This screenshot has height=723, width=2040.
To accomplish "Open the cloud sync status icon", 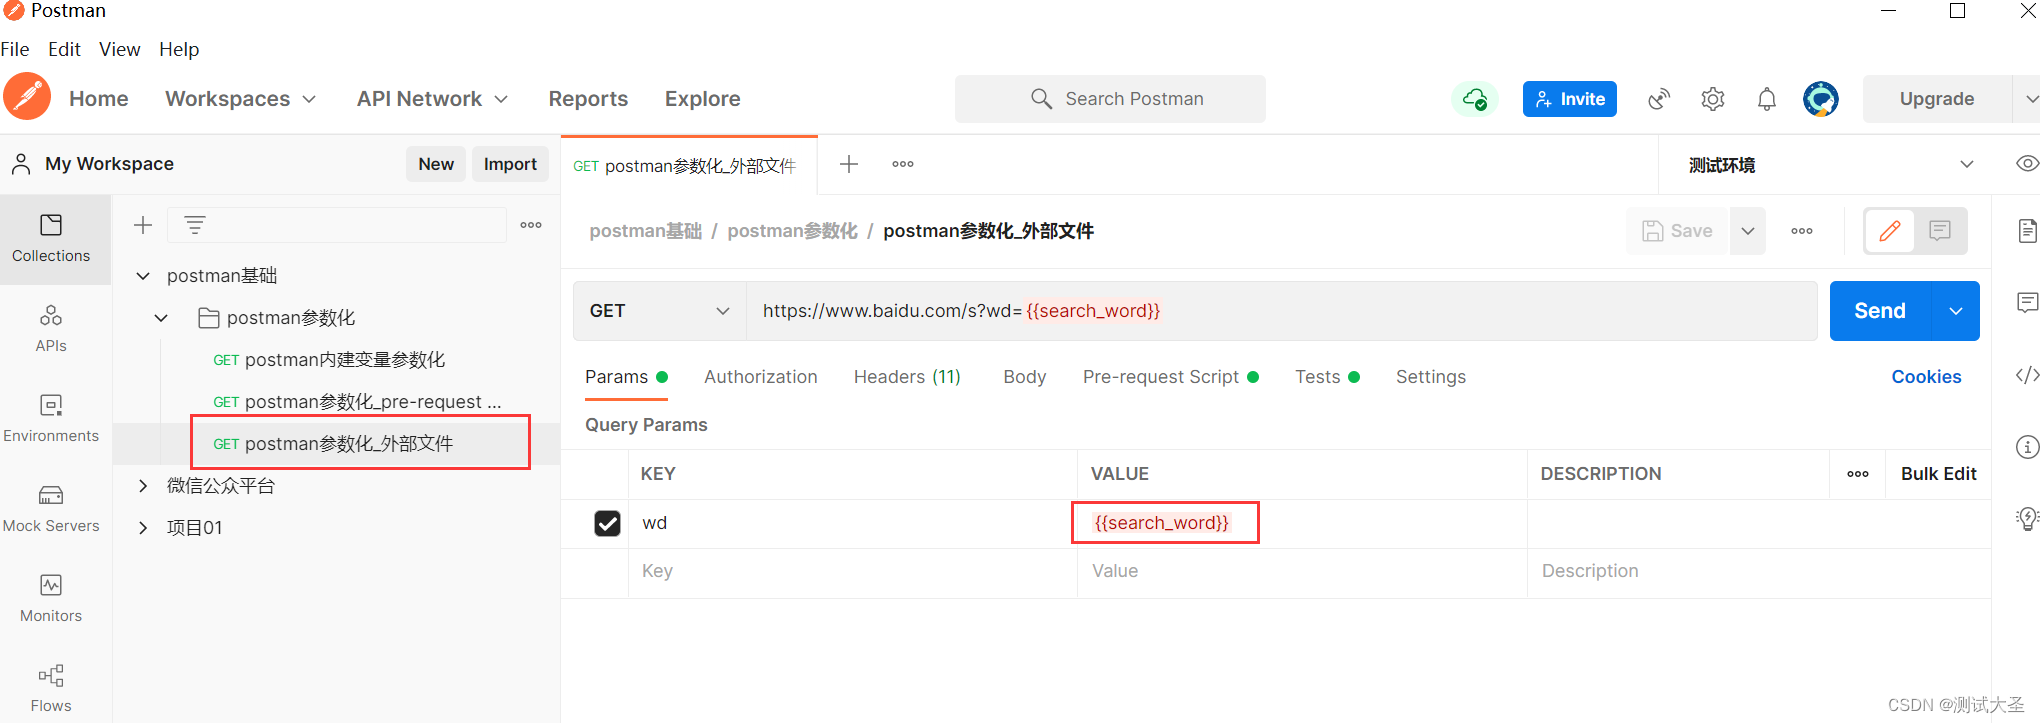I will [1475, 99].
